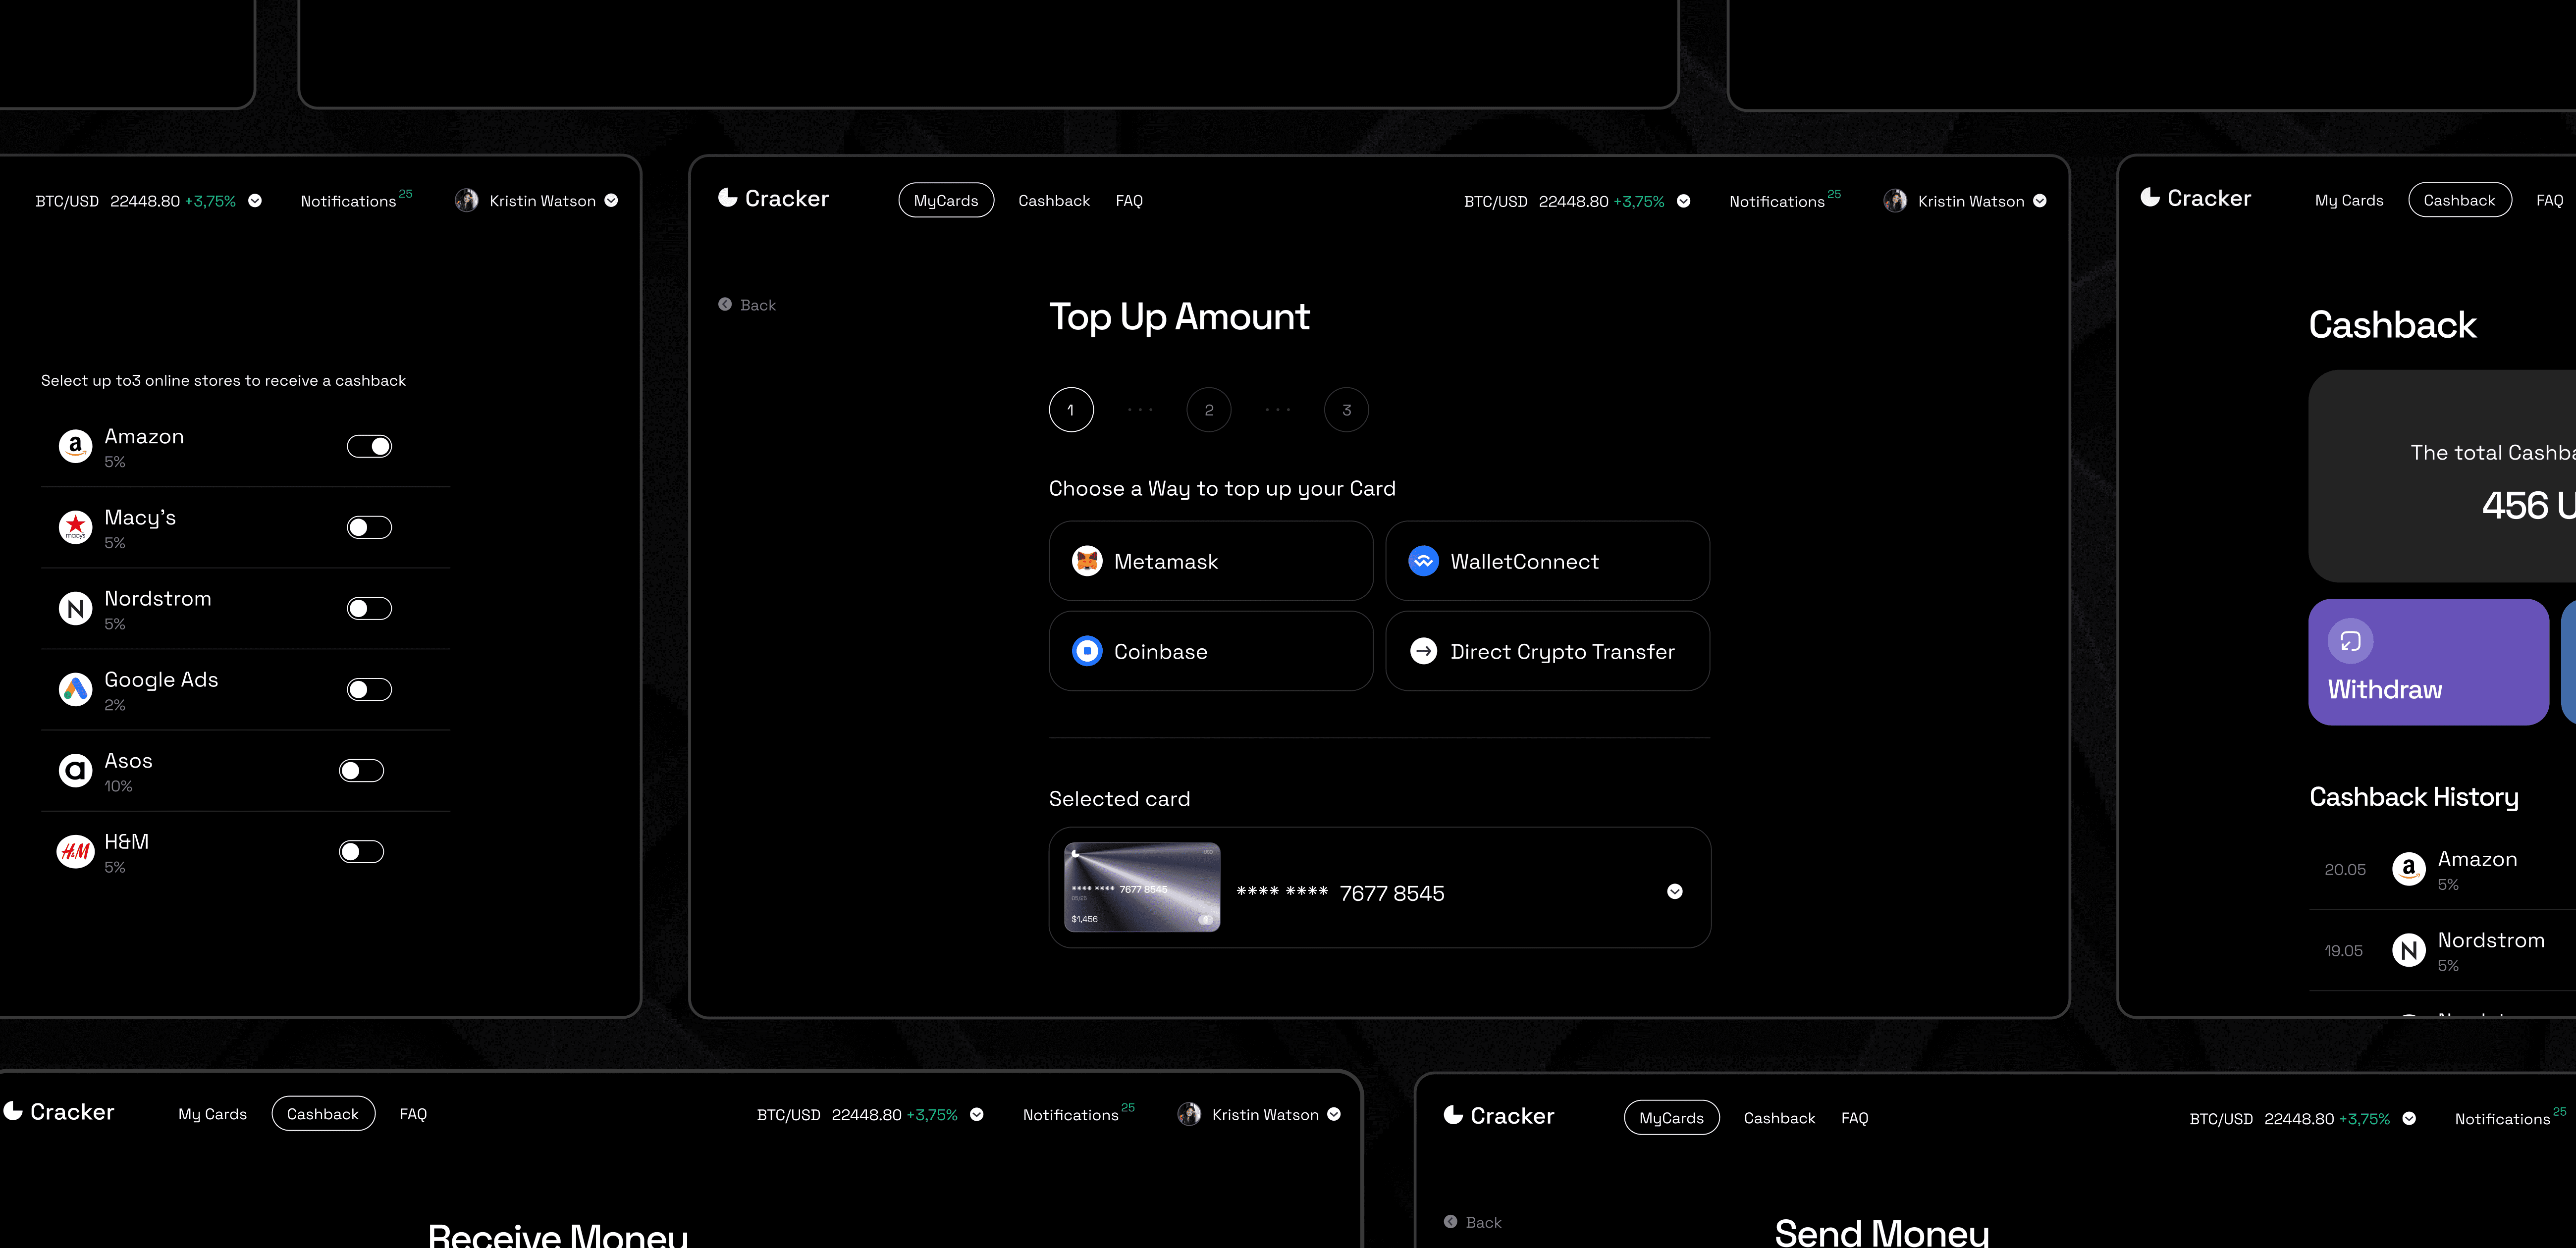Open the FAQ tab
2576x1248 pixels.
click(x=1129, y=200)
